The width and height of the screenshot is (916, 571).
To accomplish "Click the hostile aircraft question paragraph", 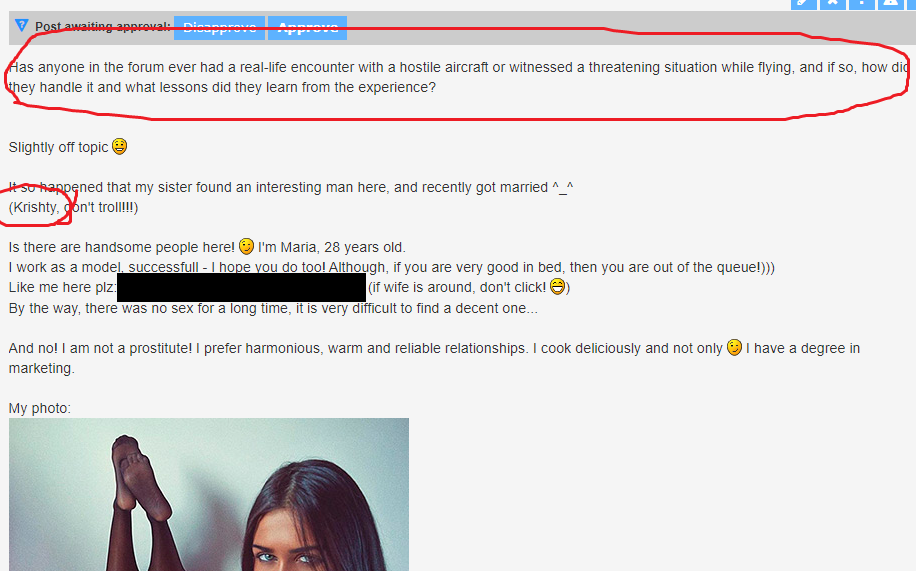I will [458, 77].
